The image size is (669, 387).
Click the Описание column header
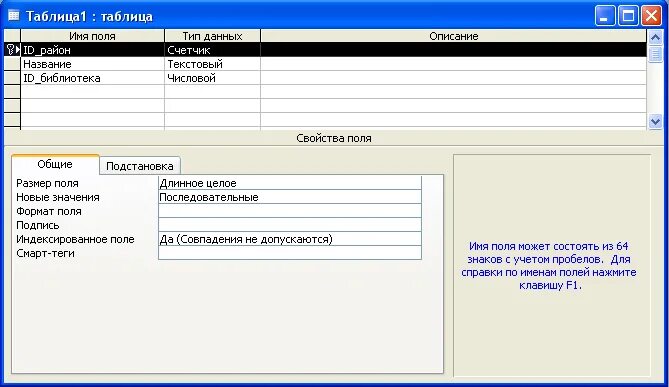tap(454, 36)
